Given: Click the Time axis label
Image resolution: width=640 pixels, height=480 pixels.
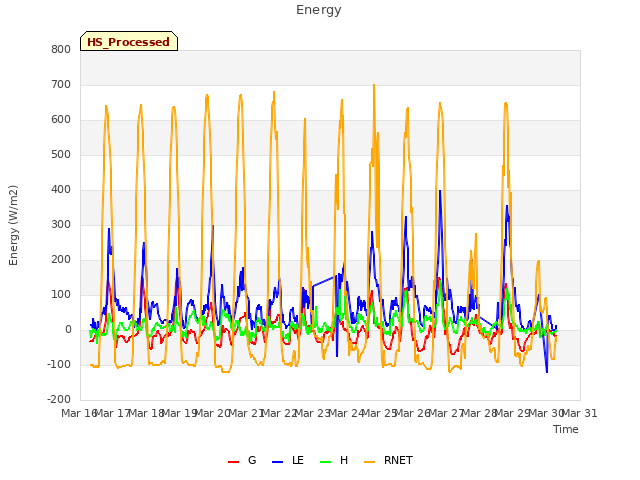Looking at the screenshot, I should (x=566, y=429).
